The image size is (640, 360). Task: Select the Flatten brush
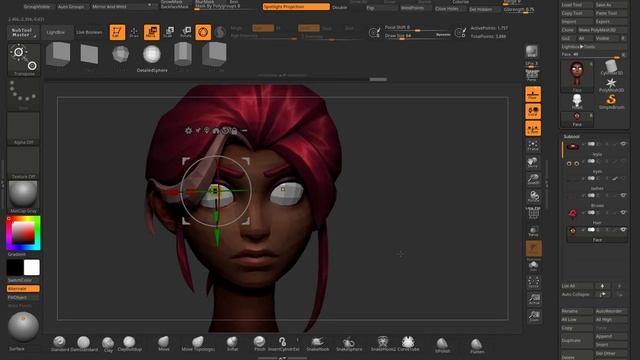[477, 346]
